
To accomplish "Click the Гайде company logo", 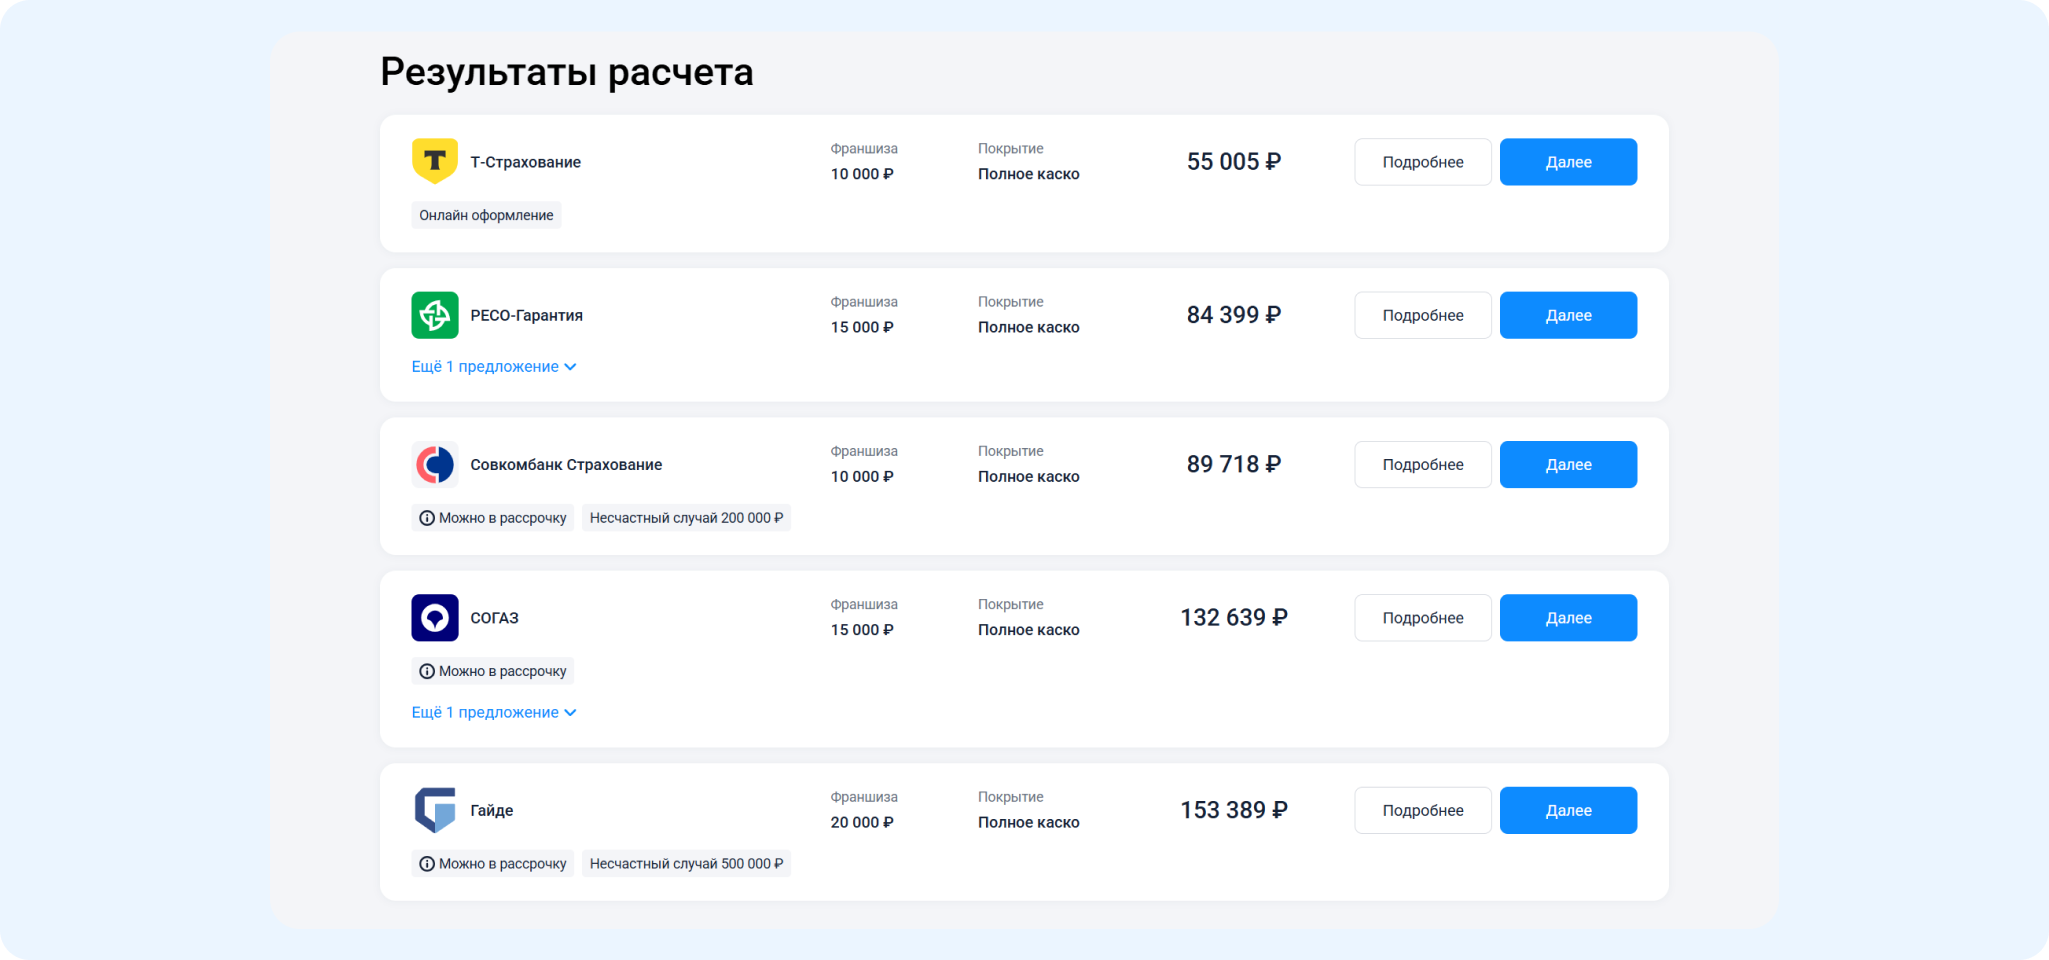I will (435, 810).
